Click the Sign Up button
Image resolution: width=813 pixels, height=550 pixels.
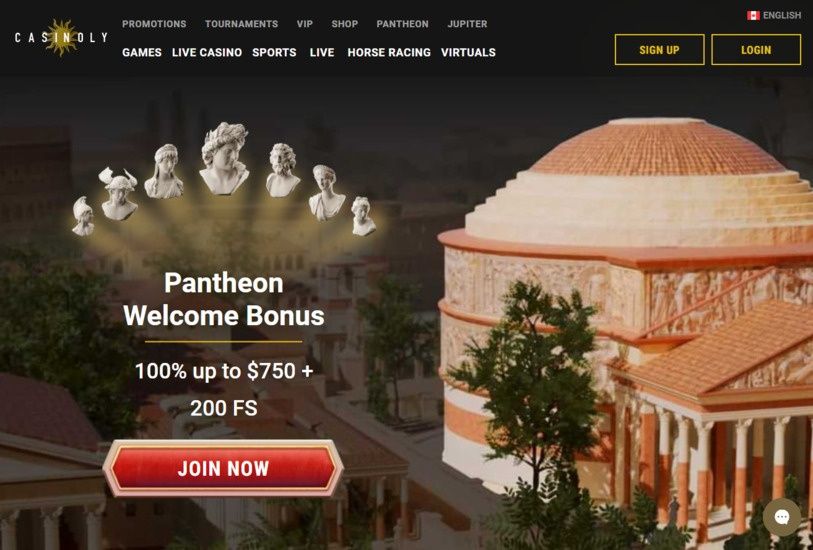click(x=659, y=50)
